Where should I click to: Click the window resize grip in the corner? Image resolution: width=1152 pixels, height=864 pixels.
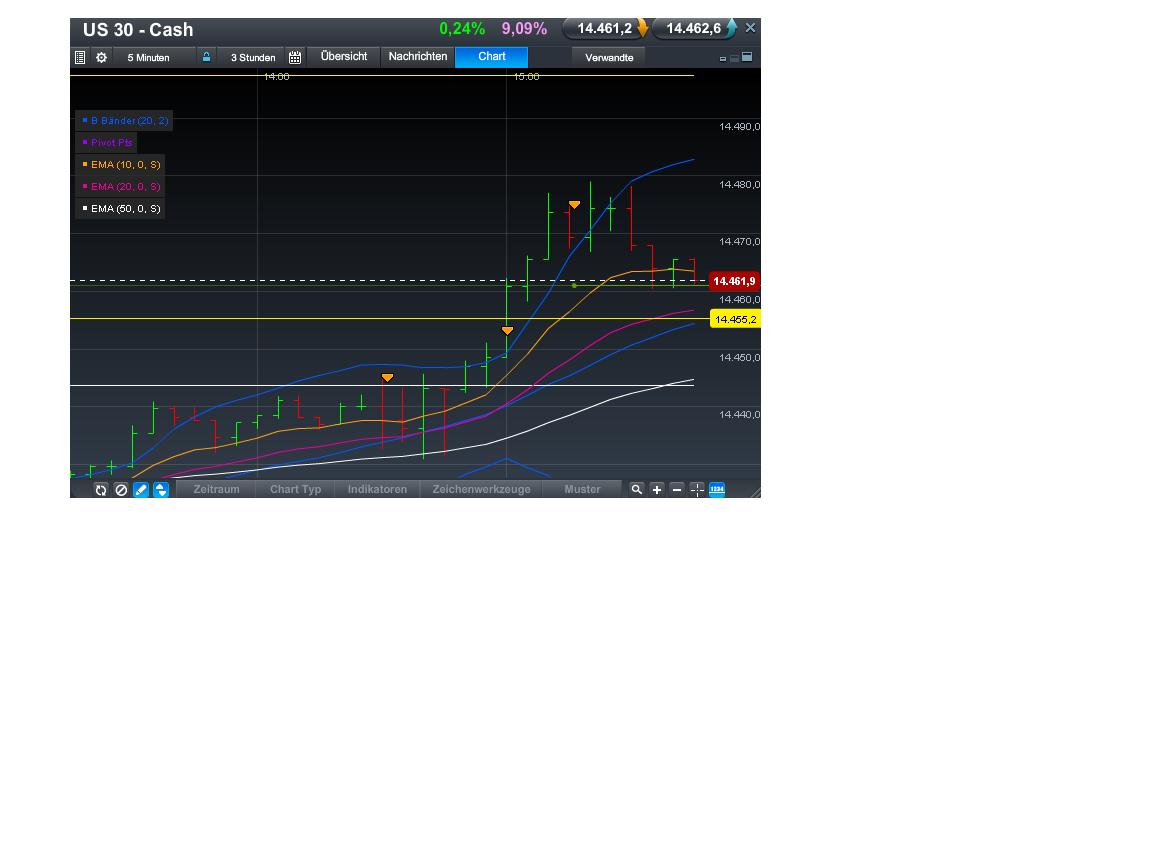click(755, 492)
